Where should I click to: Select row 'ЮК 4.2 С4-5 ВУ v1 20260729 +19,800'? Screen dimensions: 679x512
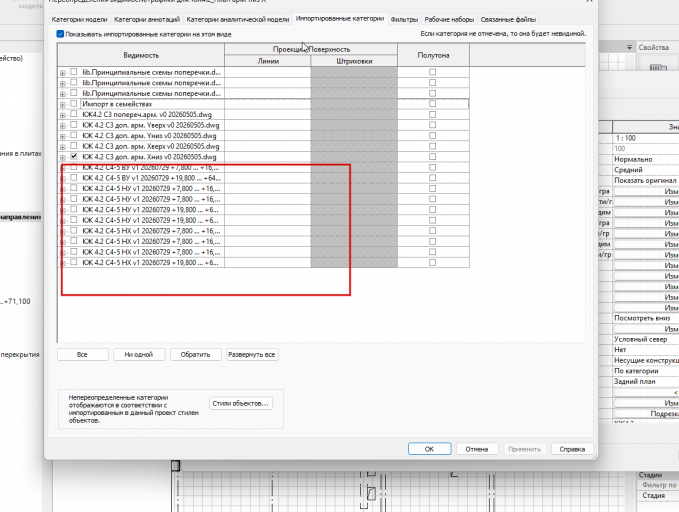[x=151, y=178]
